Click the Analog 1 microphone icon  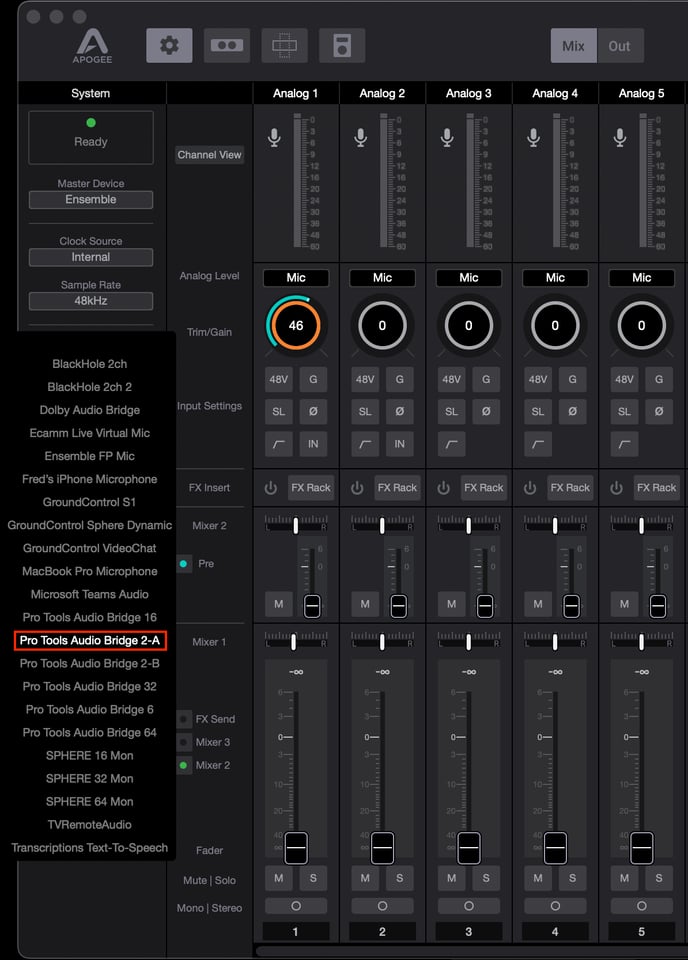[x=274, y=138]
